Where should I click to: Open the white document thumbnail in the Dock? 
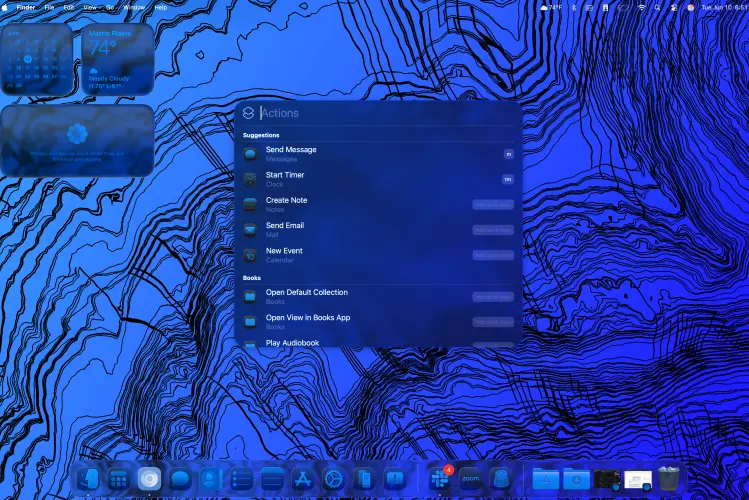click(x=638, y=480)
